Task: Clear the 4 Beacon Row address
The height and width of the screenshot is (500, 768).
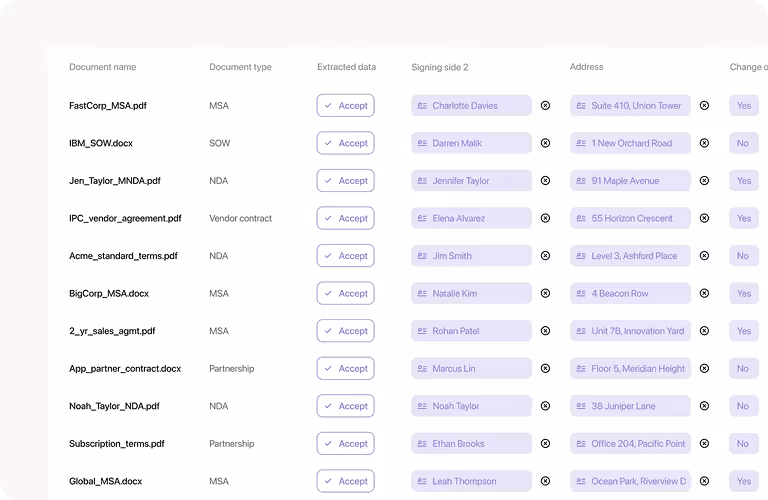Action: point(704,293)
